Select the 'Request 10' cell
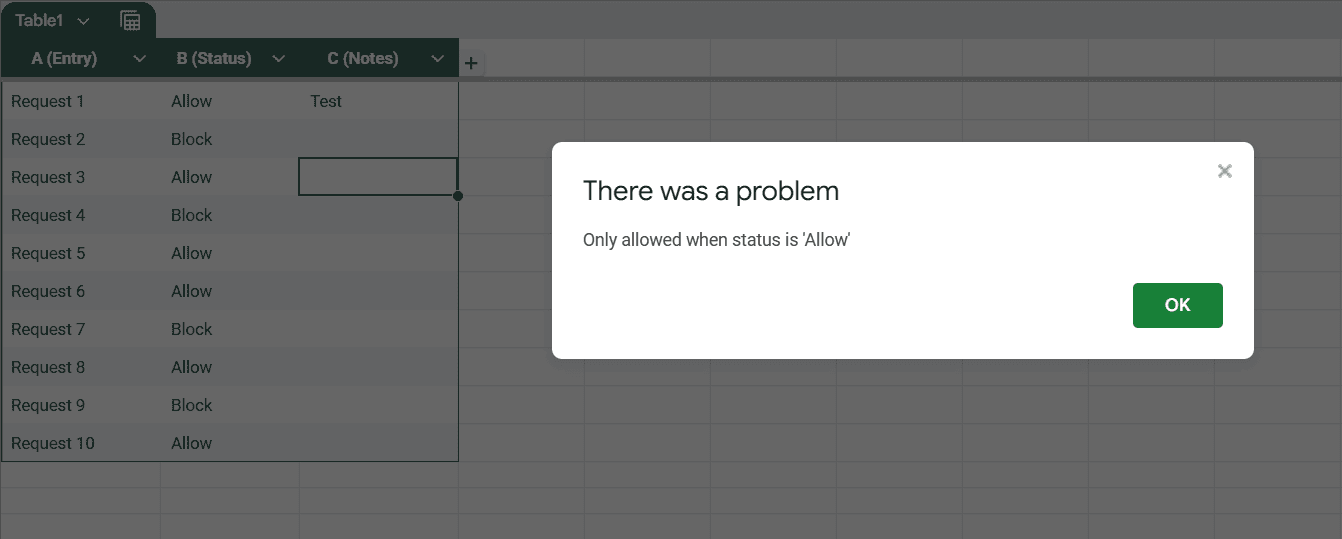Image resolution: width=1342 pixels, height=539 pixels. 81,443
